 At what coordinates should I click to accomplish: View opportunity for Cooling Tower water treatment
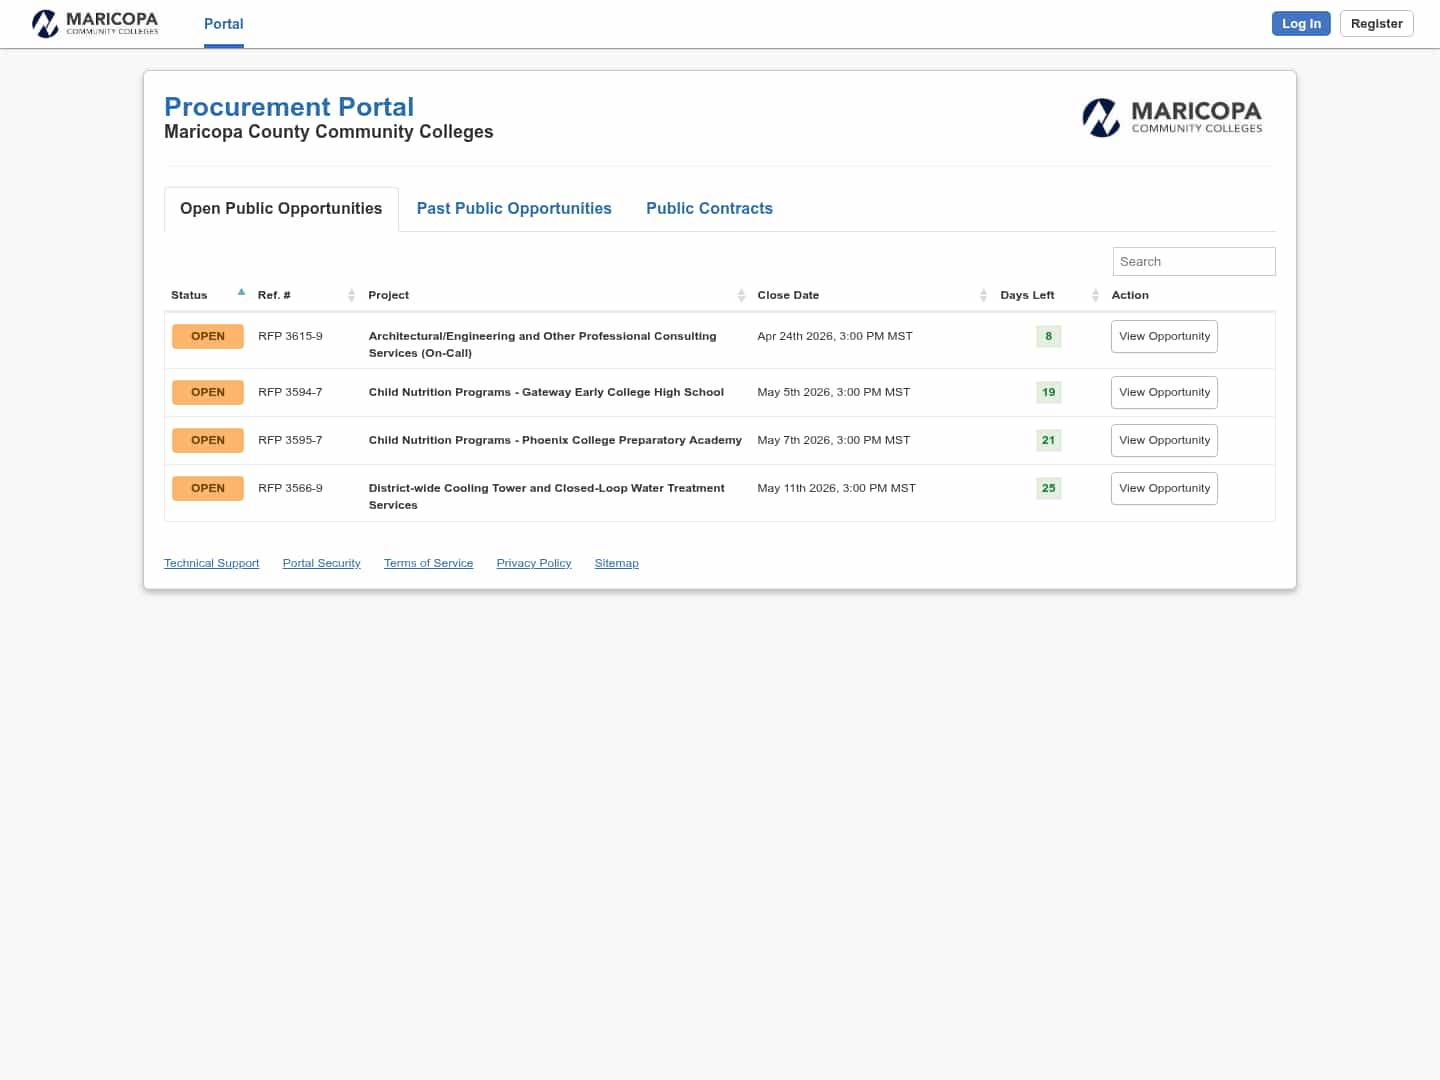(x=1164, y=488)
